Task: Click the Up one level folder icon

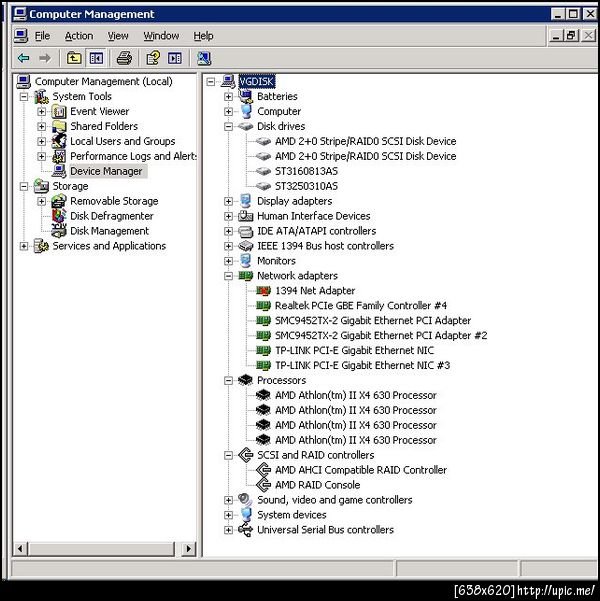Action: coord(74,58)
